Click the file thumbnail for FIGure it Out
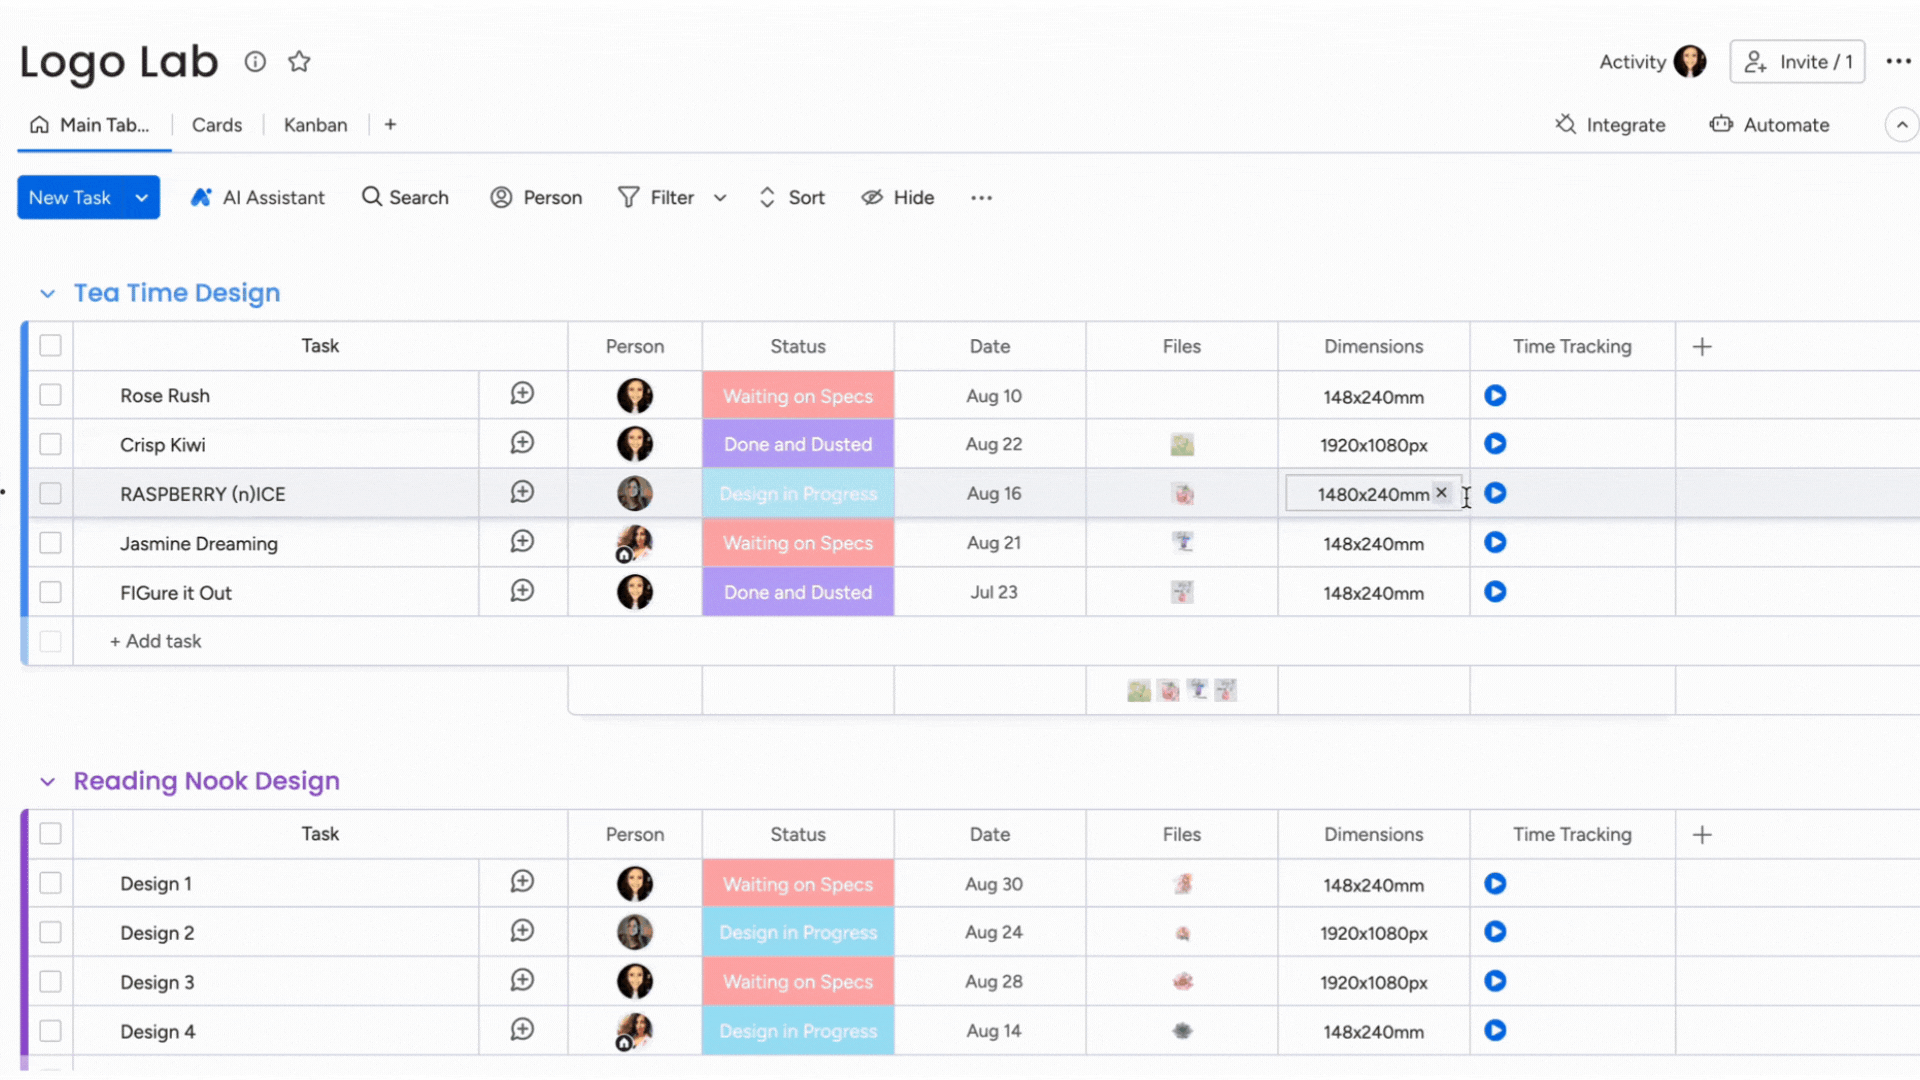 click(x=1182, y=592)
